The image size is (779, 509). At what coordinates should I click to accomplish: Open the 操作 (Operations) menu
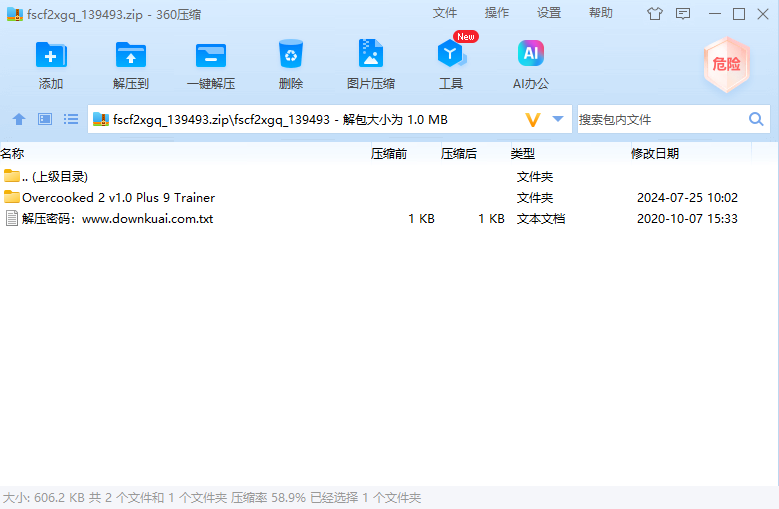pos(497,13)
